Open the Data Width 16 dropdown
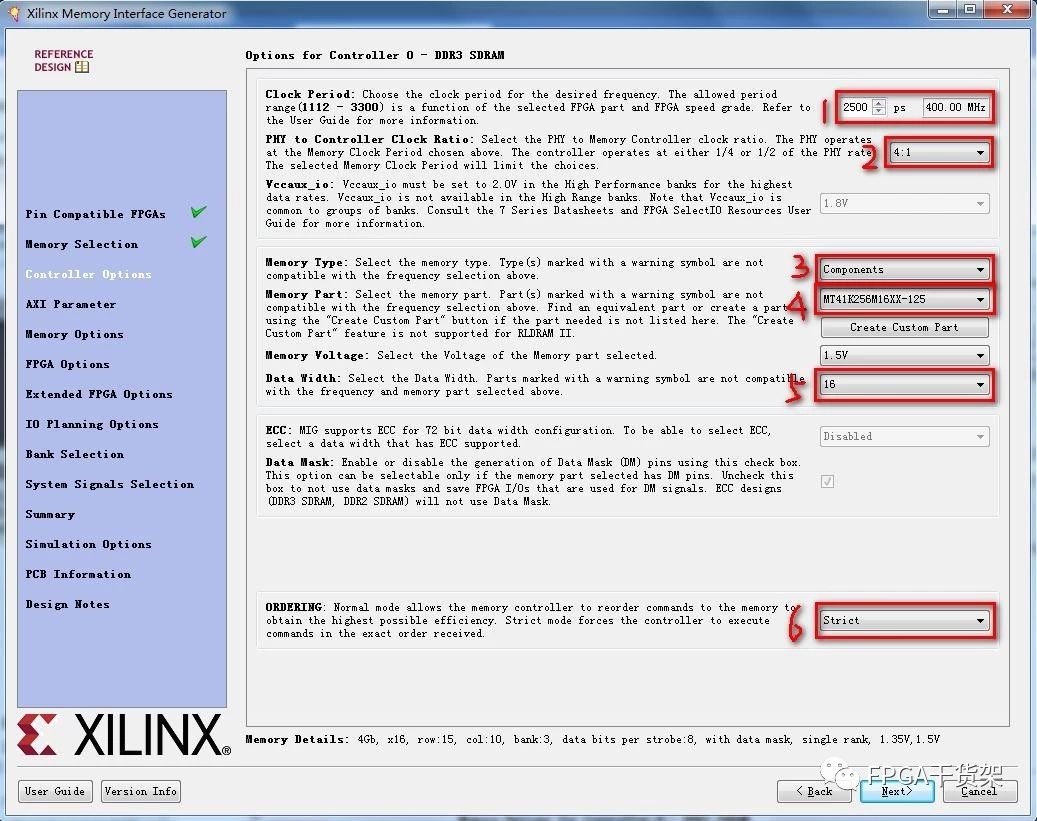Viewport: 1037px width, 821px height. (x=905, y=384)
